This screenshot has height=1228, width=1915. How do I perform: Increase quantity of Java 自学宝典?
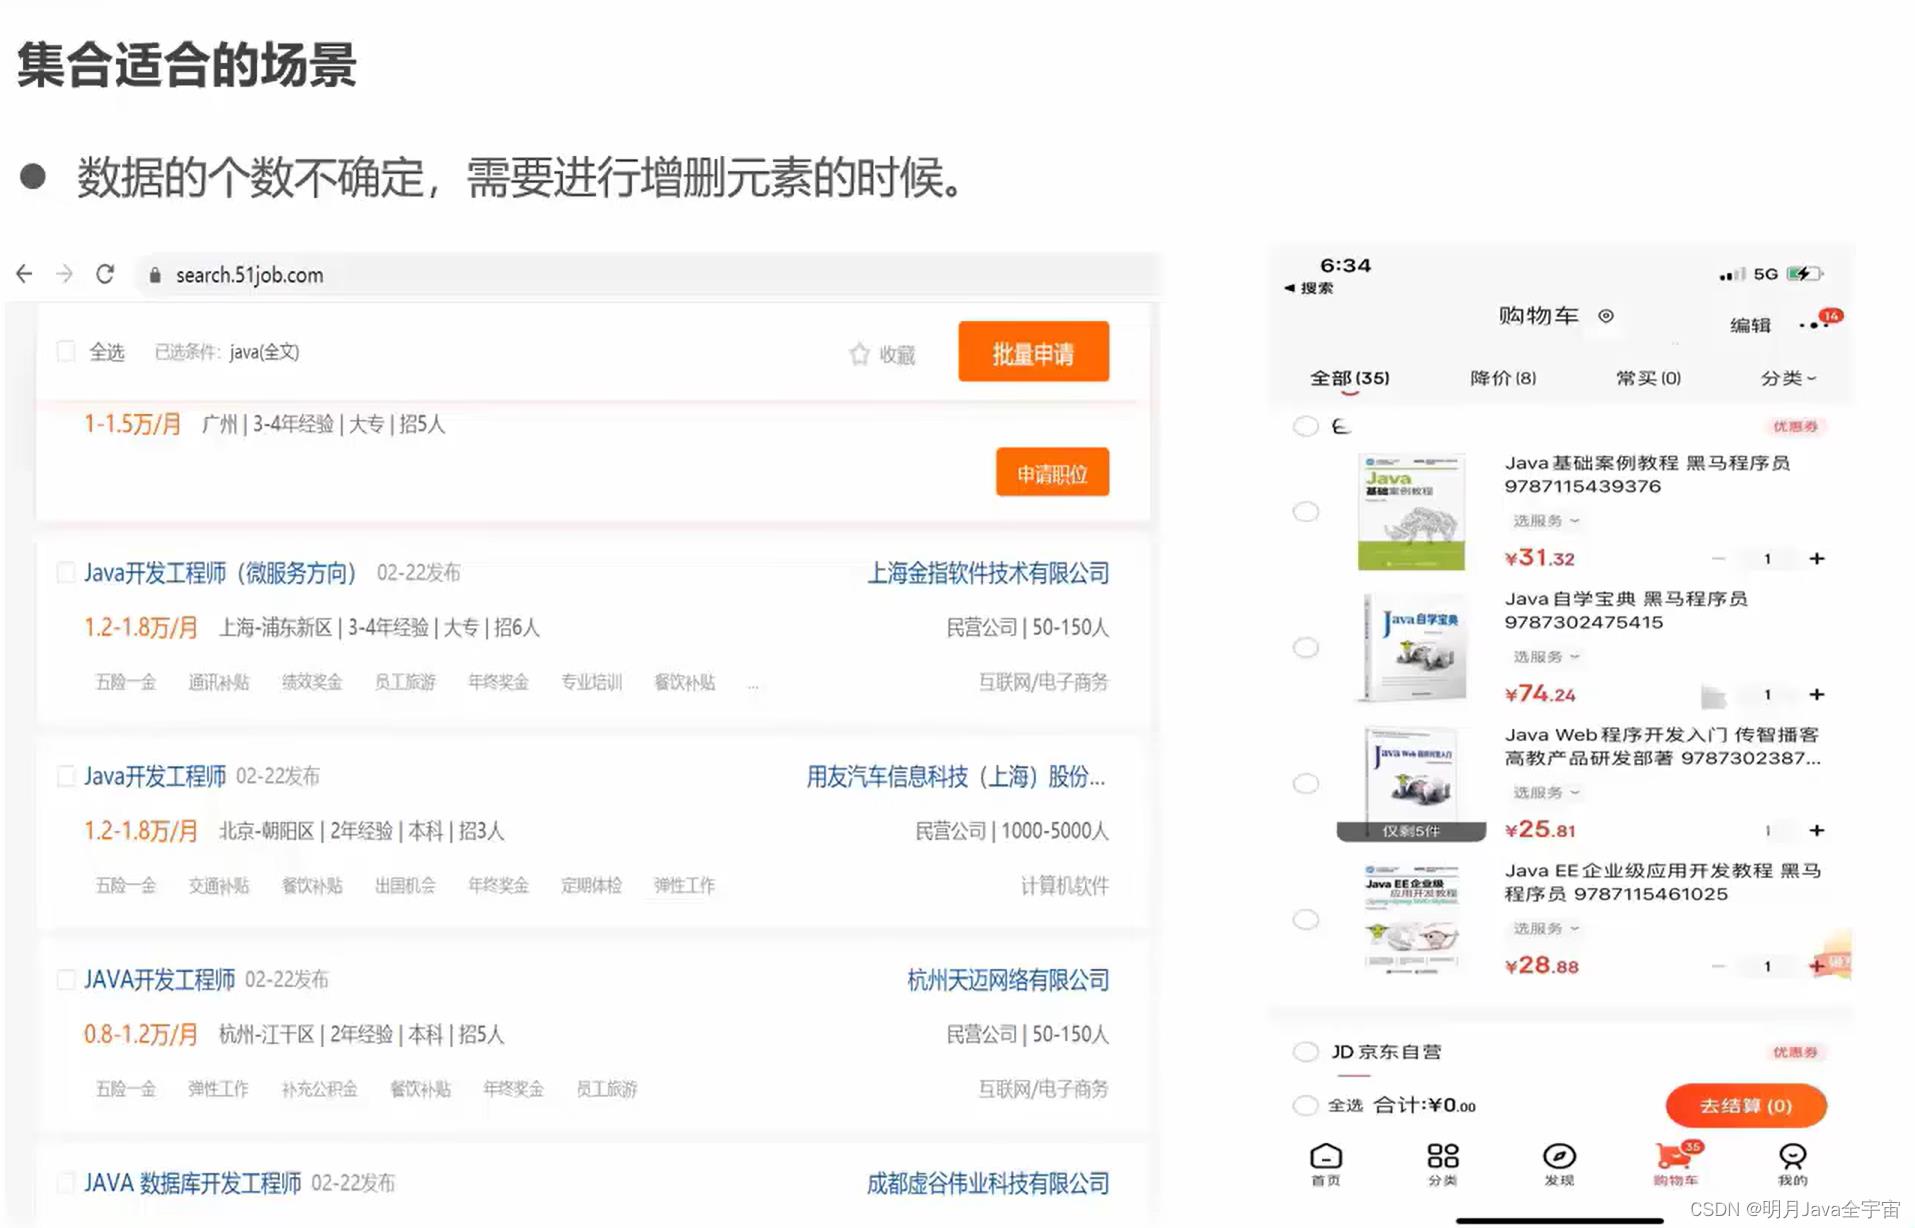(1817, 694)
